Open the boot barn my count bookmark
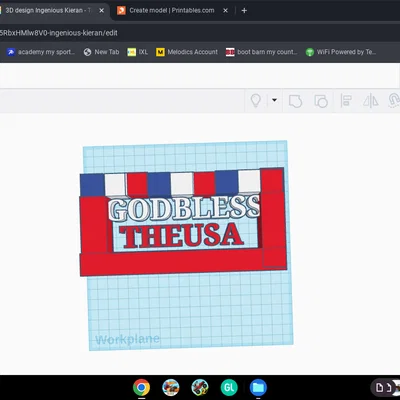 pyautogui.click(x=261, y=52)
